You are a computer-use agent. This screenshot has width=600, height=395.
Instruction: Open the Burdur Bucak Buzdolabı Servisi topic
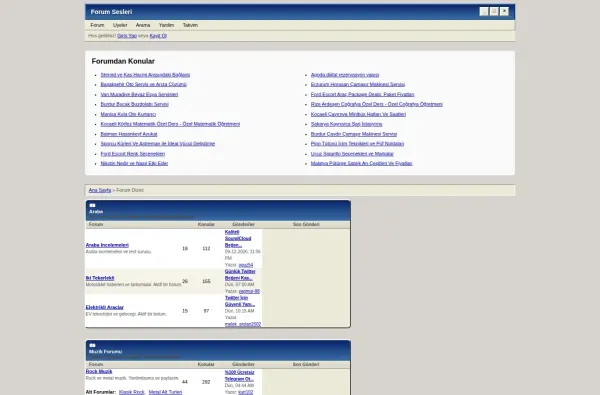(x=134, y=104)
